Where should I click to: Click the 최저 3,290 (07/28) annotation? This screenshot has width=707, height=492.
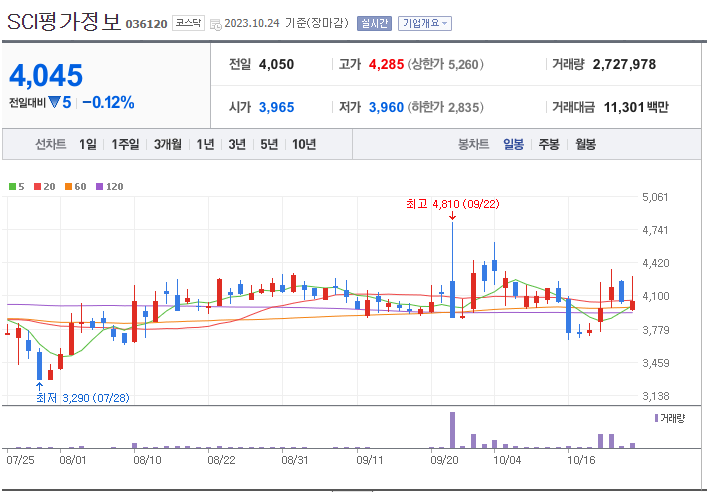(x=83, y=398)
